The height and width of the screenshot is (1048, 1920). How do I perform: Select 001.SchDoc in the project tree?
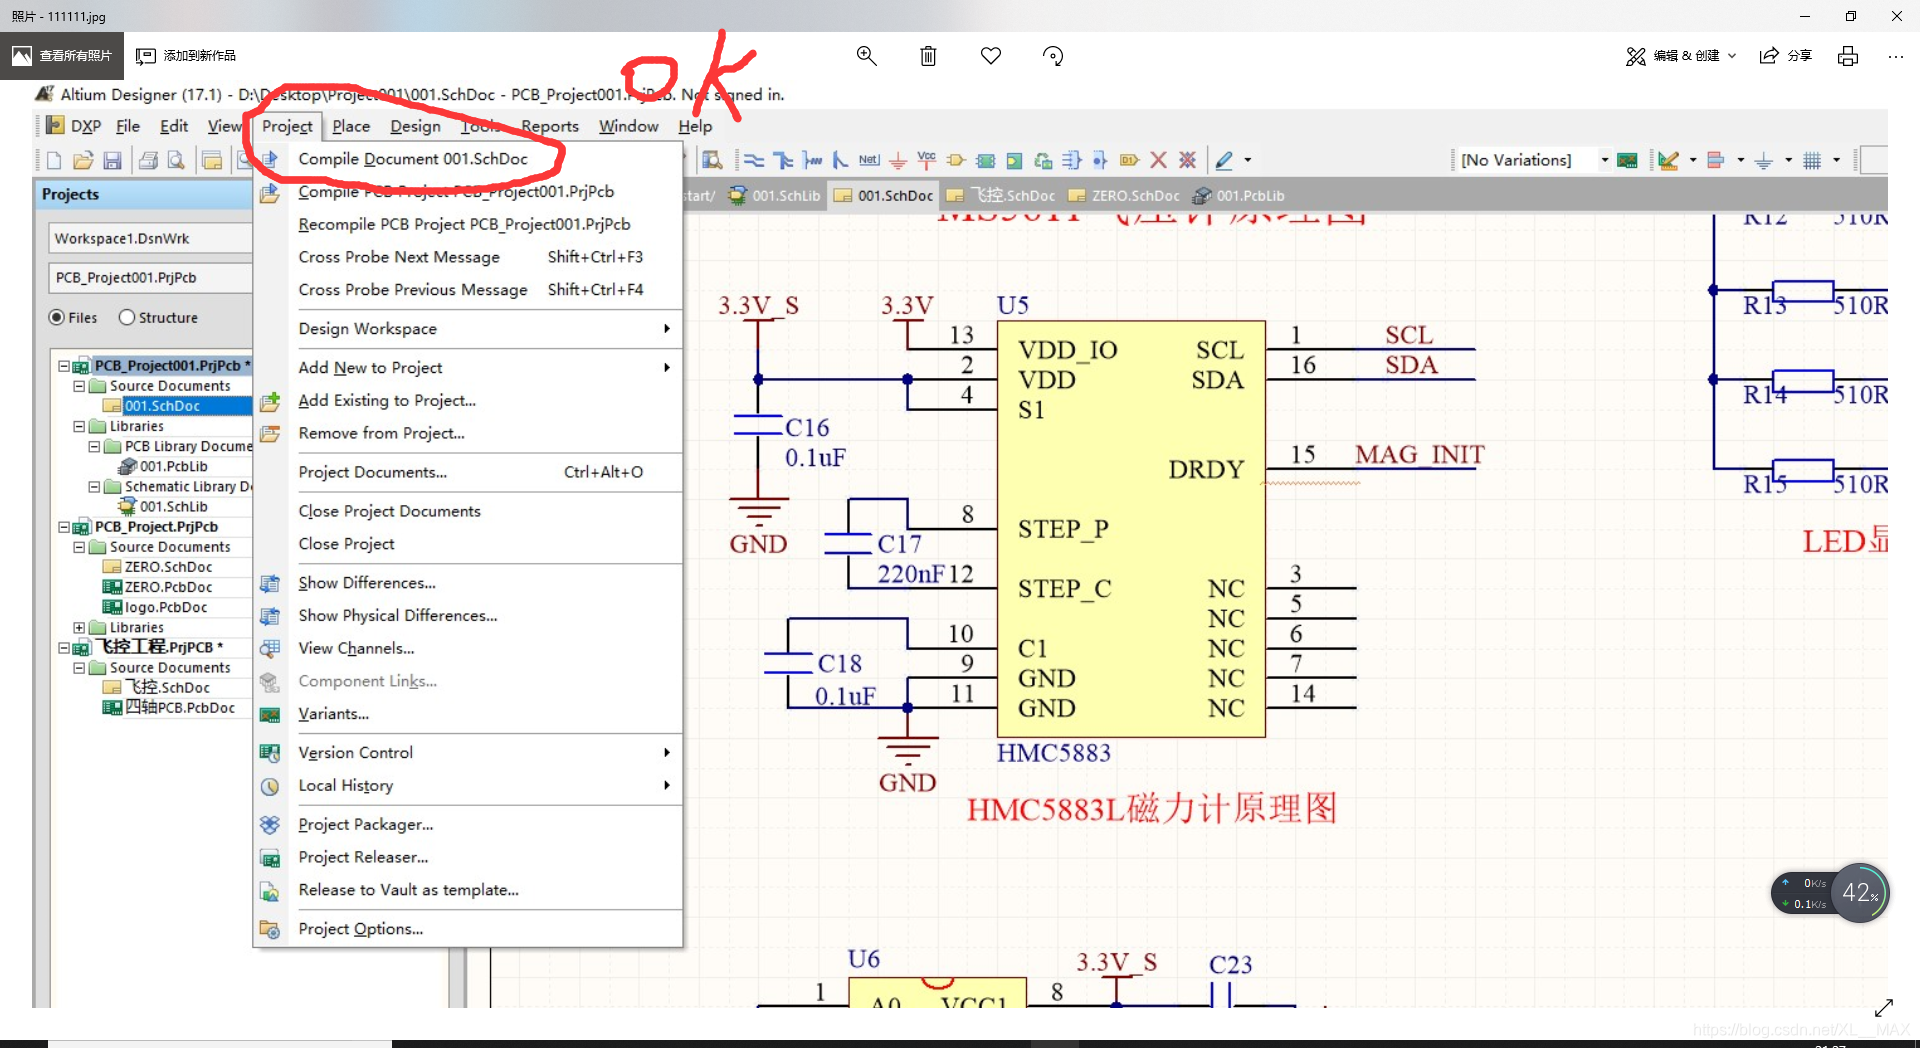click(x=162, y=406)
